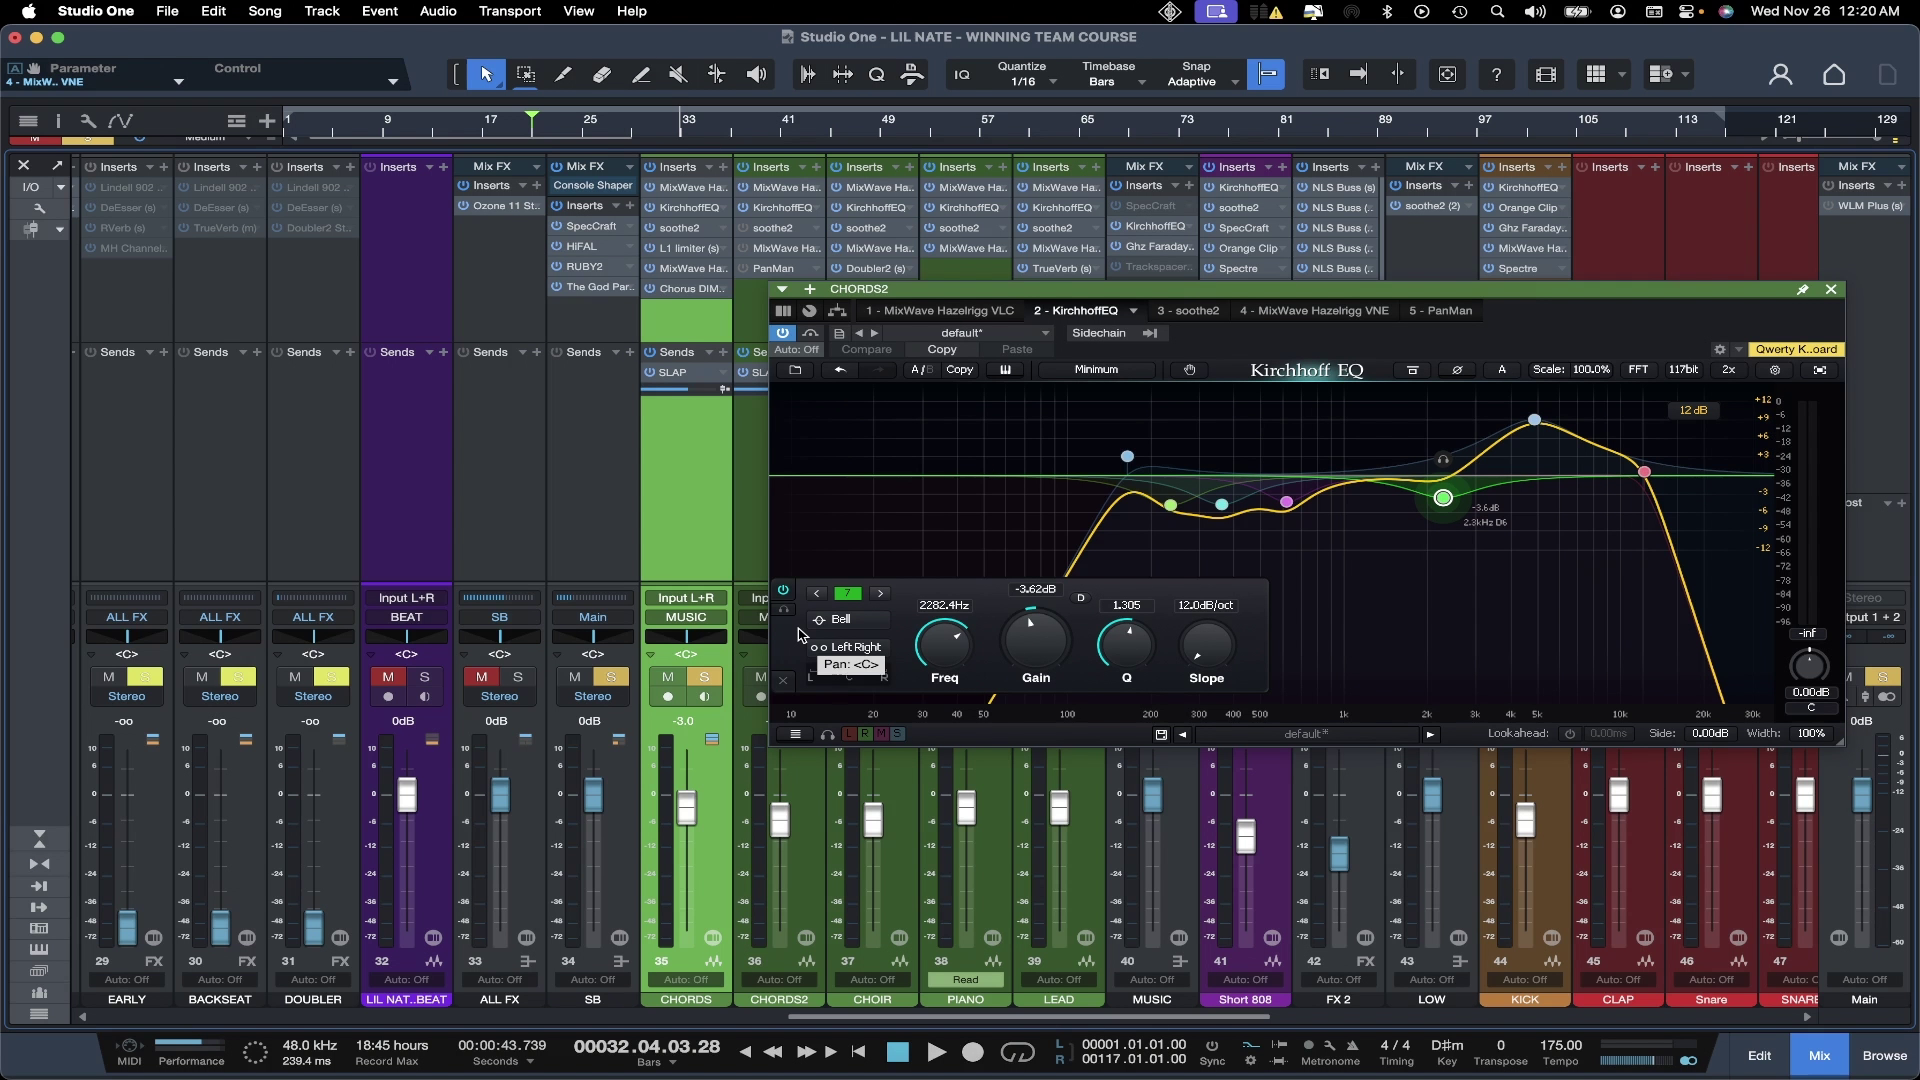Open the Quantize 1/16 dropdown
The image size is (1920, 1080).
[x=1023, y=81]
